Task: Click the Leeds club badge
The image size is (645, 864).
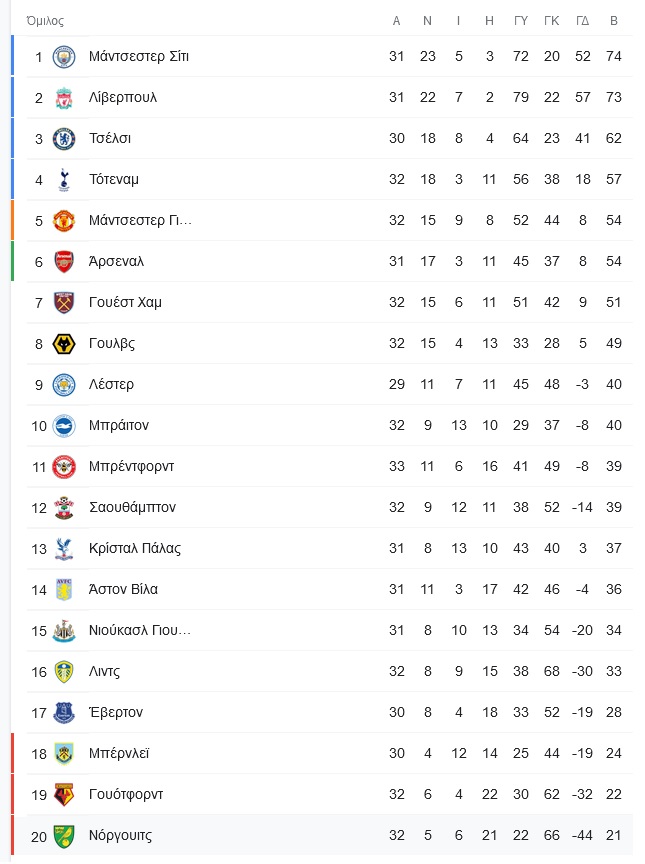Action: (64, 672)
